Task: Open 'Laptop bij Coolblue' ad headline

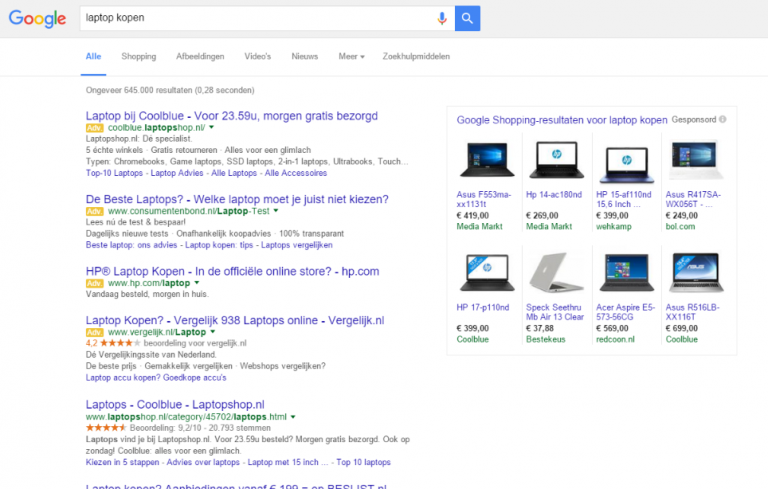Action: (x=232, y=116)
